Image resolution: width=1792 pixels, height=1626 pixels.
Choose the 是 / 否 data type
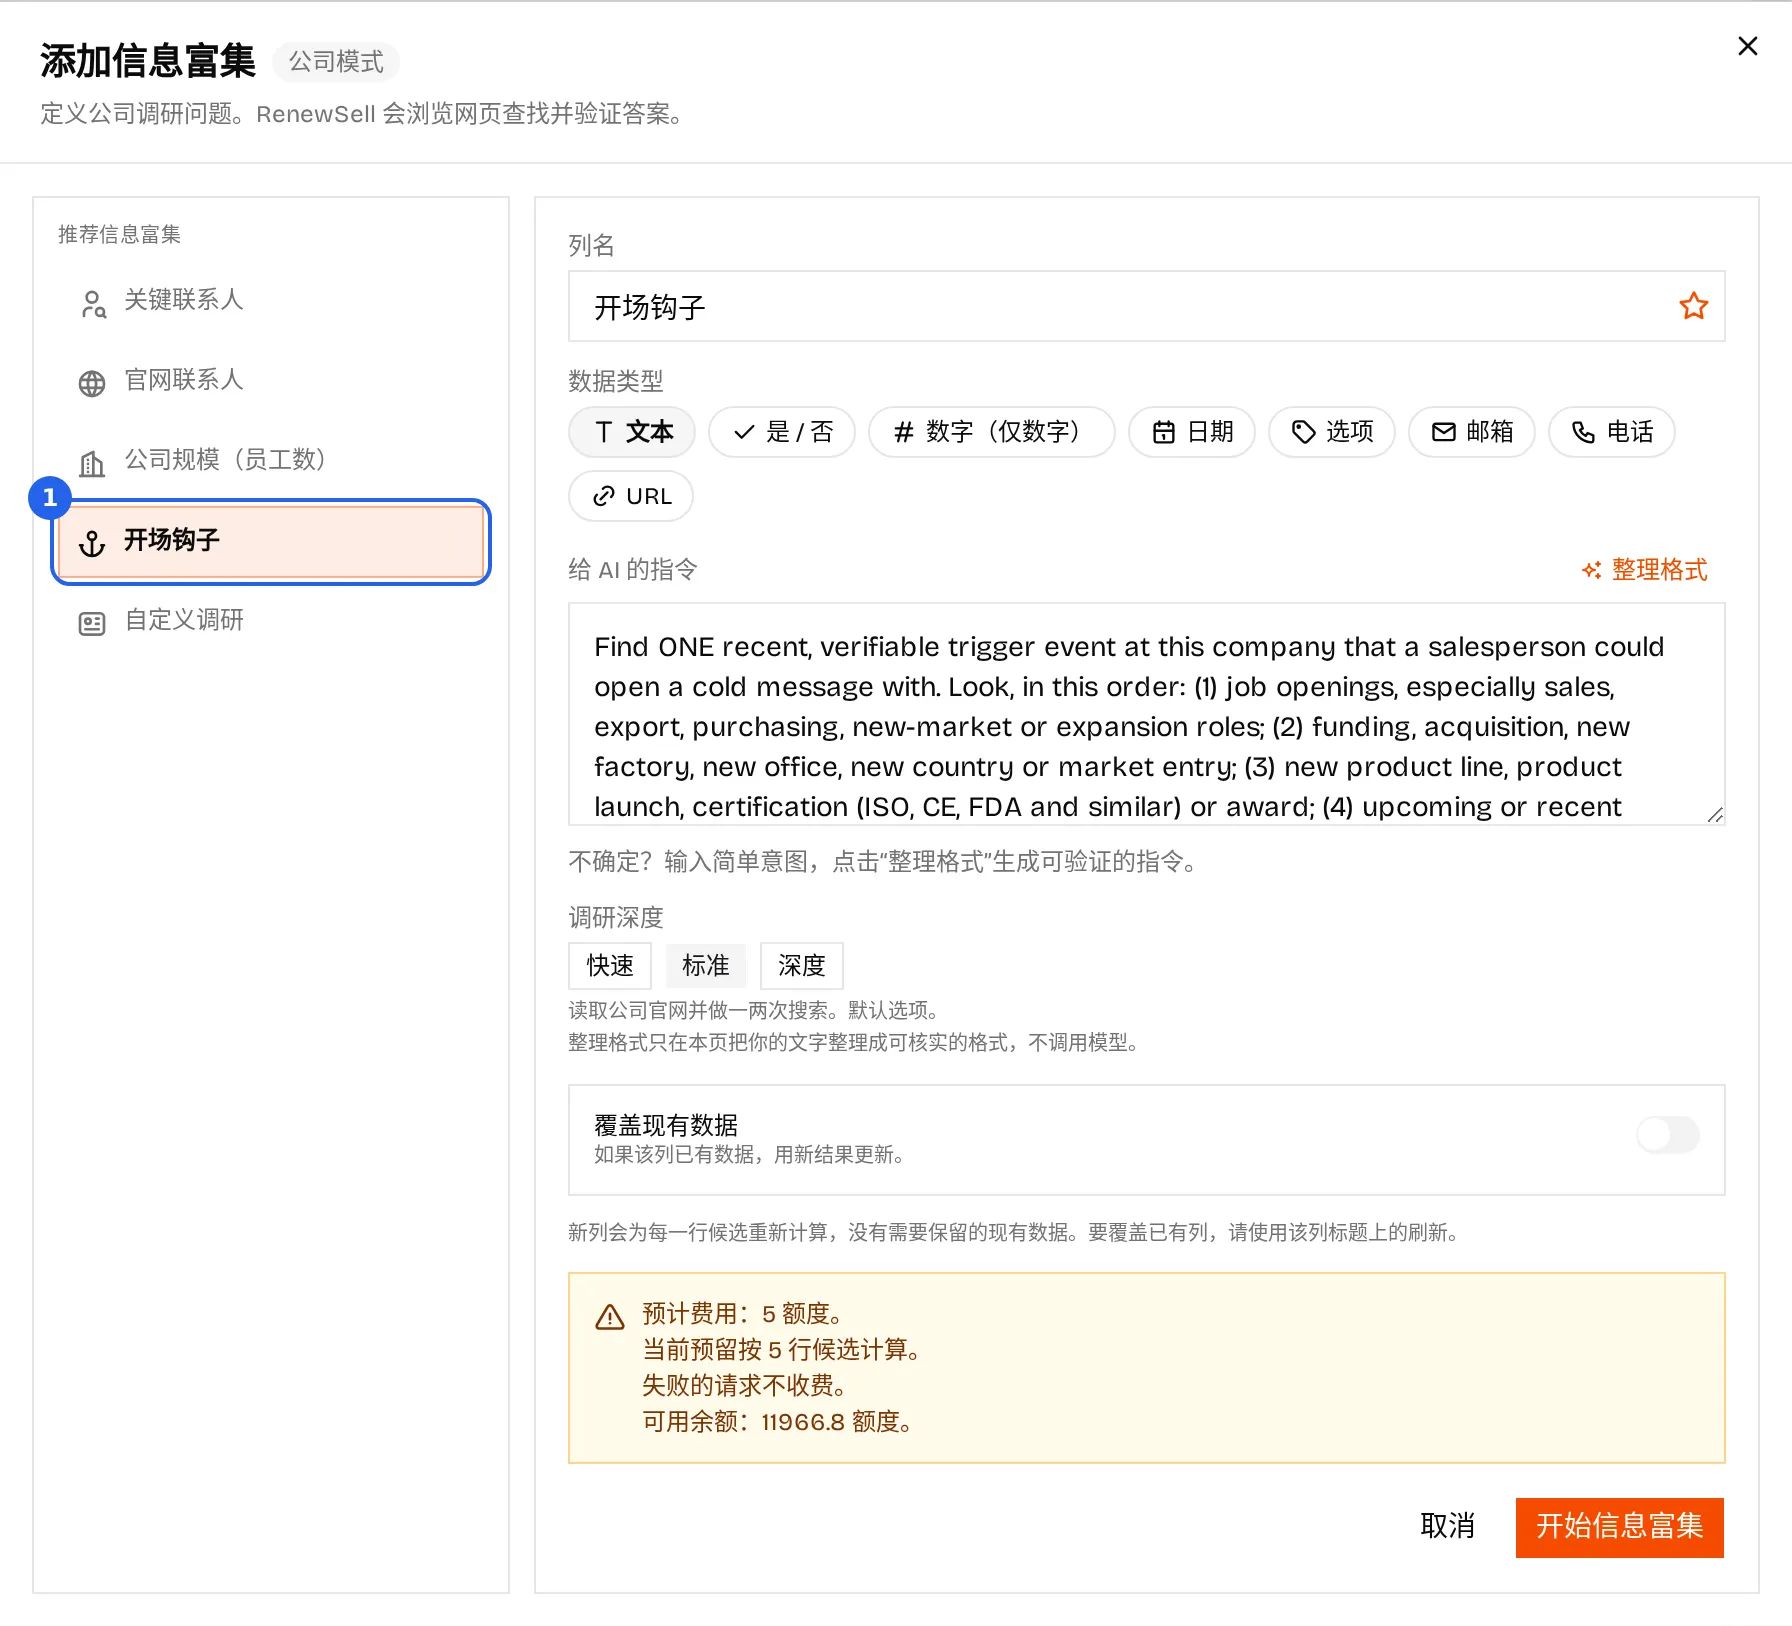tap(782, 432)
